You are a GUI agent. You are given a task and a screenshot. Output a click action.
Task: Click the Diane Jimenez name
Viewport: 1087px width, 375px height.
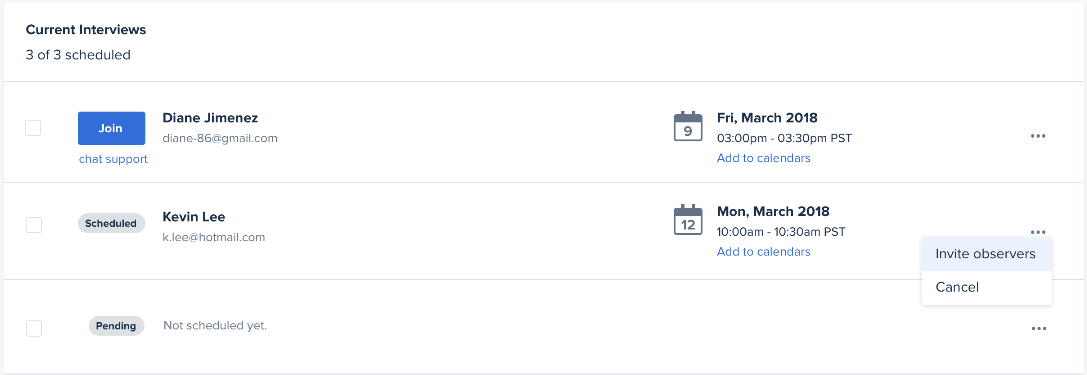[210, 118]
